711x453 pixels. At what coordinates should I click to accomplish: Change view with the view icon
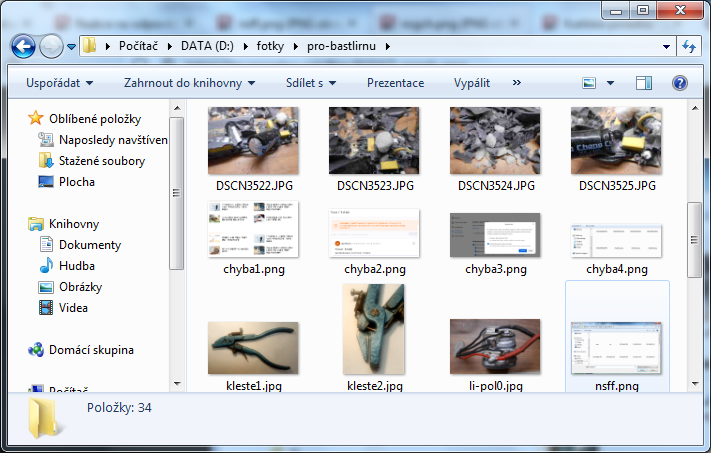[x=589, y=83]
